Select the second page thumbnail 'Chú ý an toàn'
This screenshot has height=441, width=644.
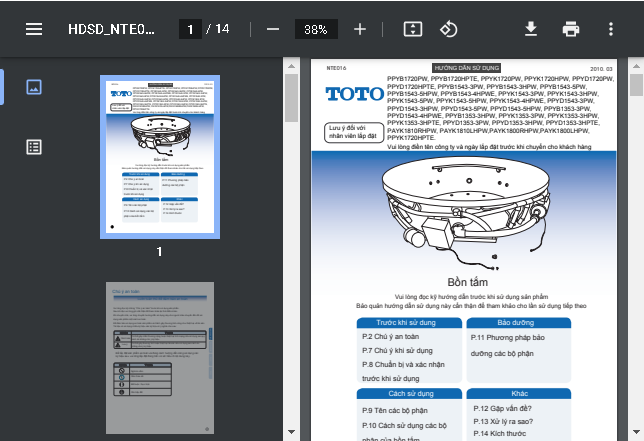click(160, 358)
